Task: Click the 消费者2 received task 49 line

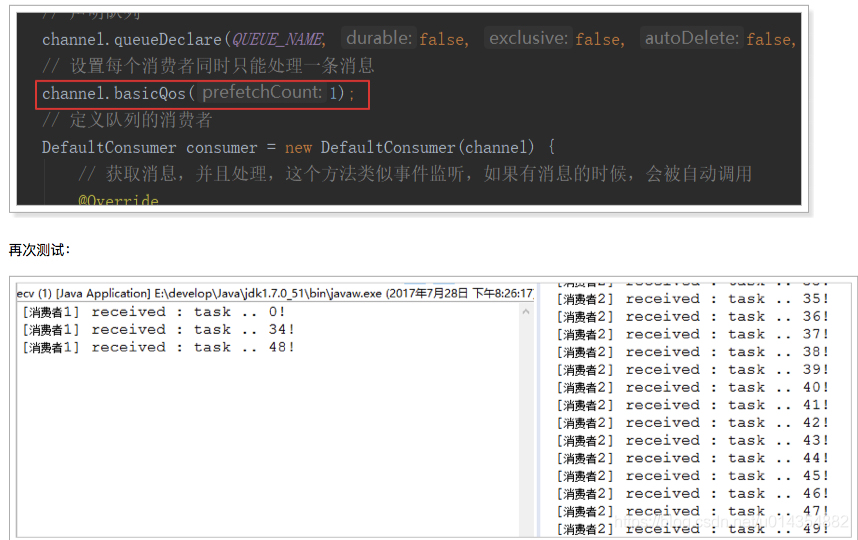Action: (693, 529)
